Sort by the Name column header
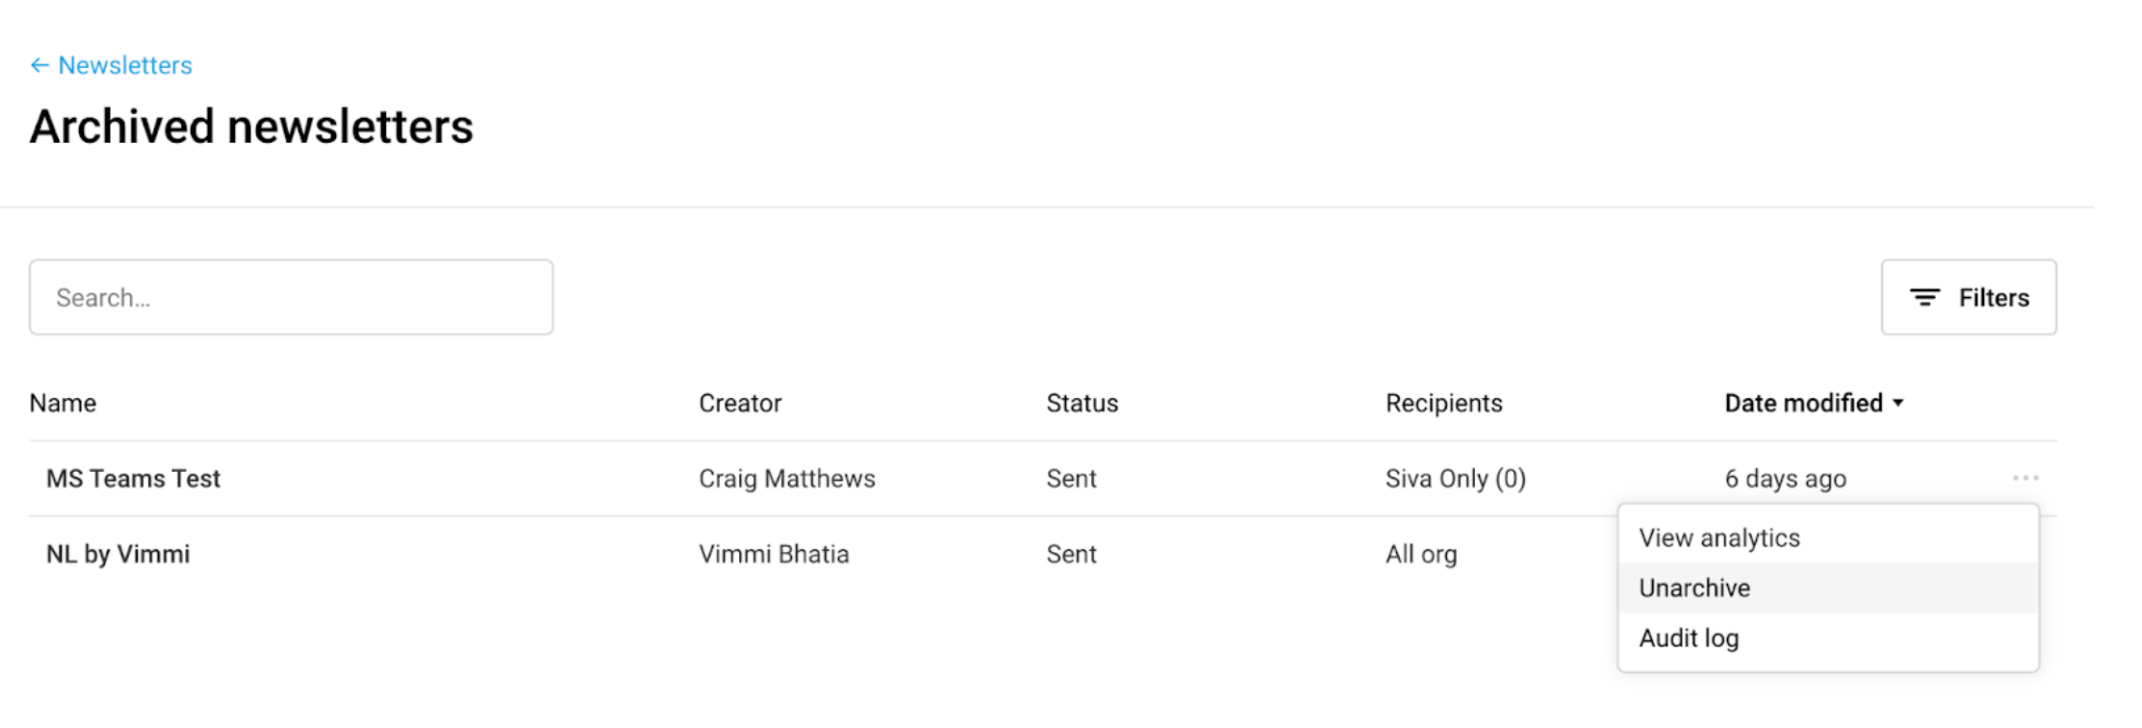This screenshot has width=2142, height=728. pos(63,404)
